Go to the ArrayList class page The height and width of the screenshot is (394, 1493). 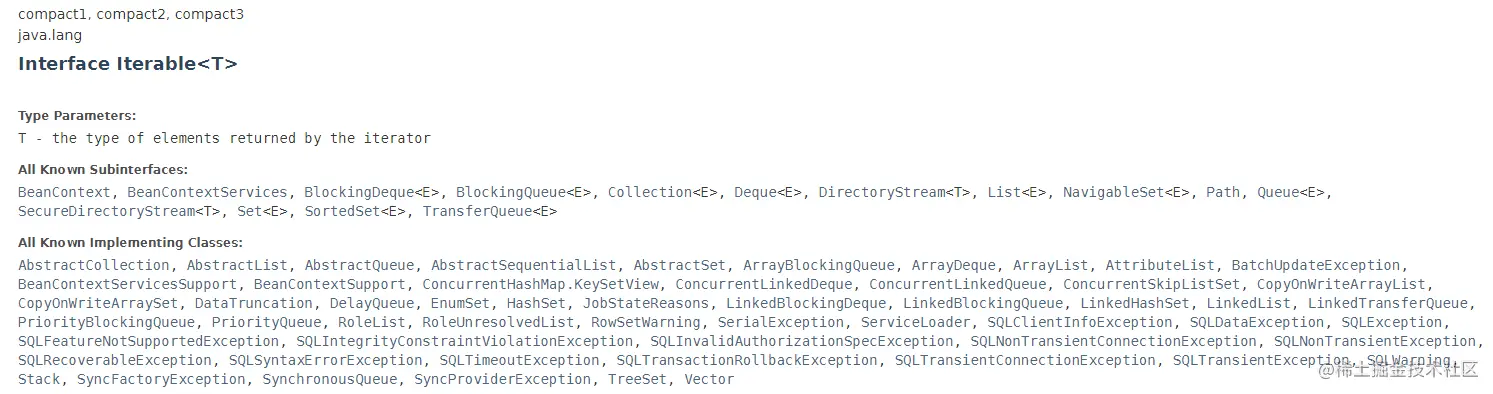pyautogui.click(x=1051, y=265)
